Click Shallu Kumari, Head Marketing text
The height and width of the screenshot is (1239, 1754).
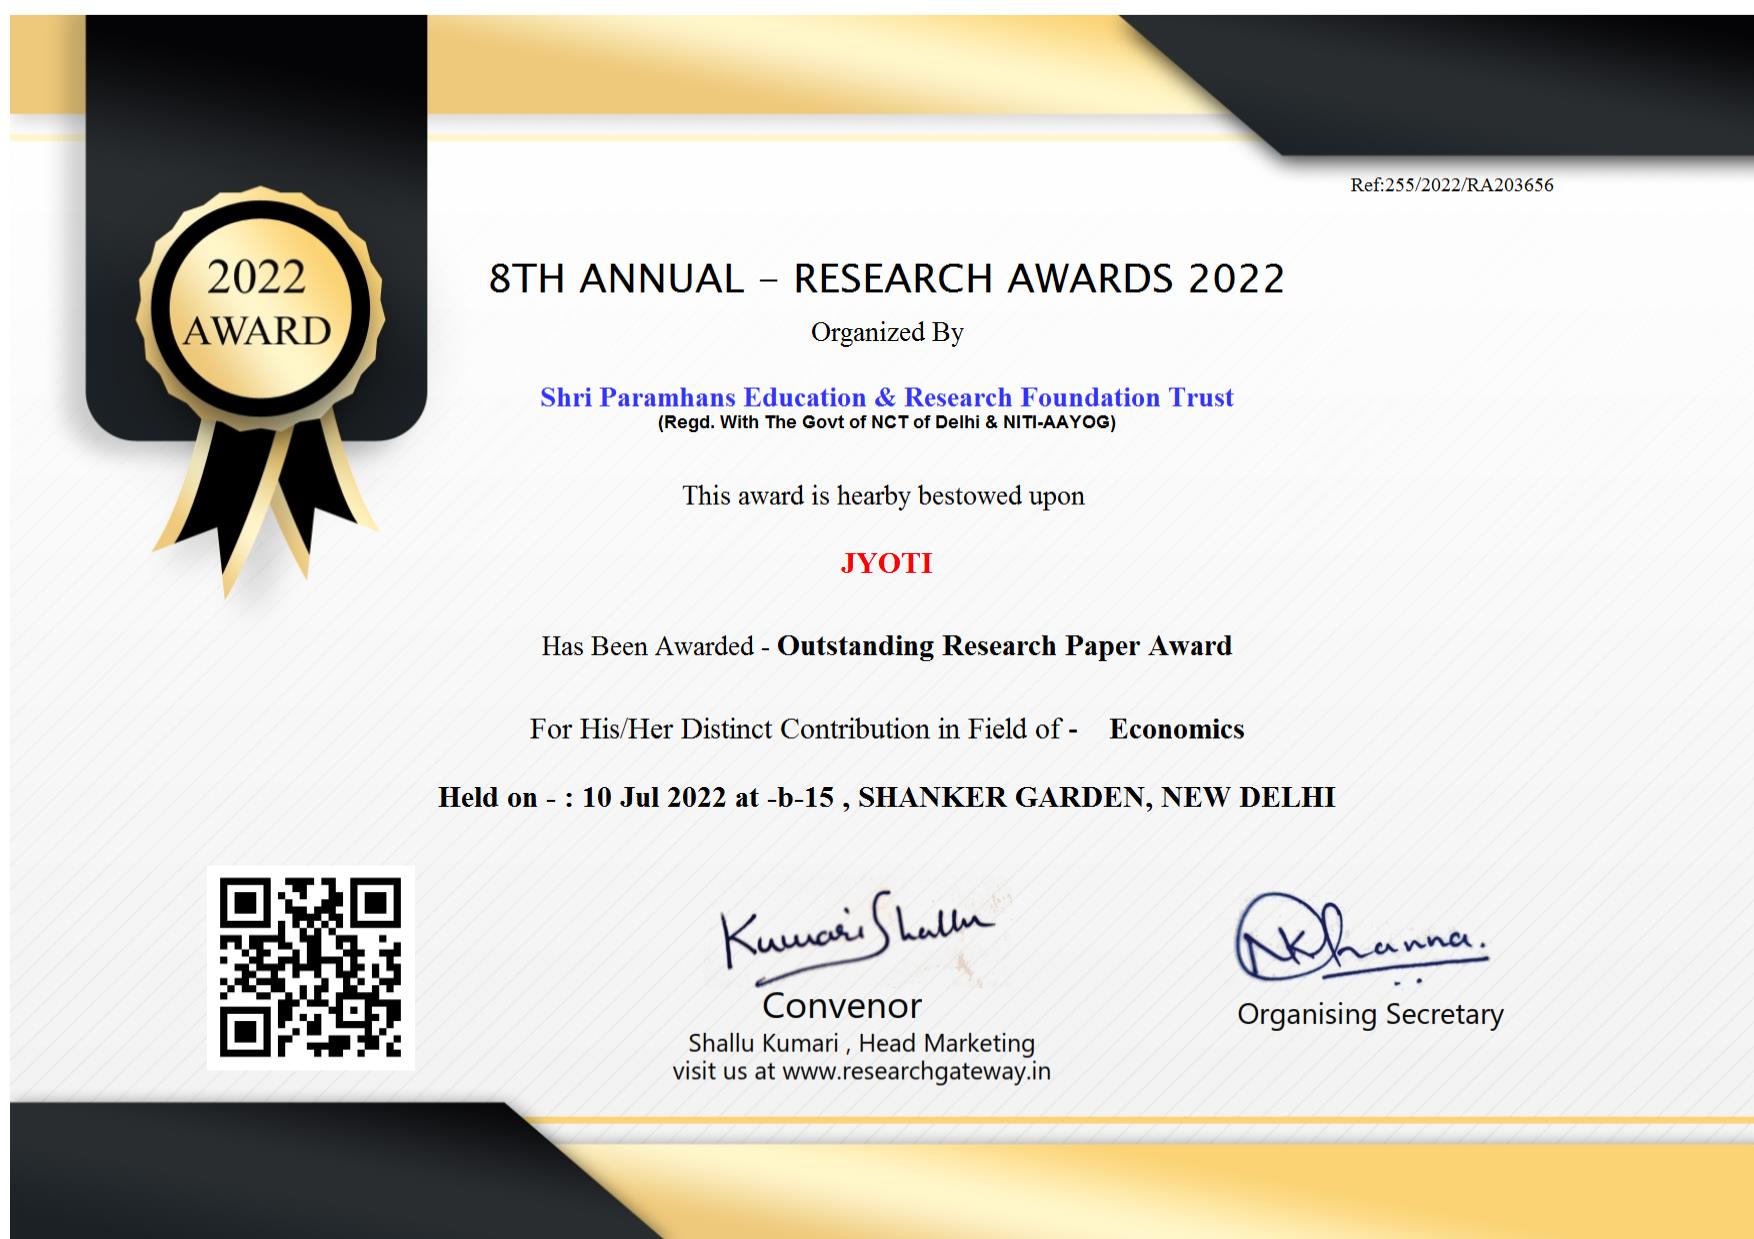[x=861, y=1043]
